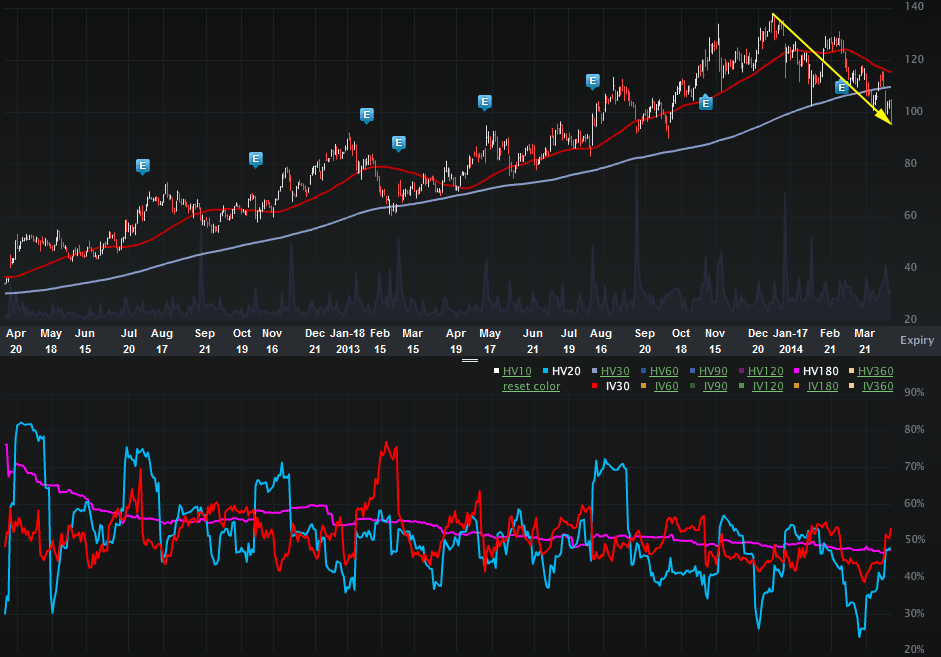The height and width of the screenshot is (657, 941).
Task: Add the HV120 line to the chart
Action: click(x=765, y=371)
